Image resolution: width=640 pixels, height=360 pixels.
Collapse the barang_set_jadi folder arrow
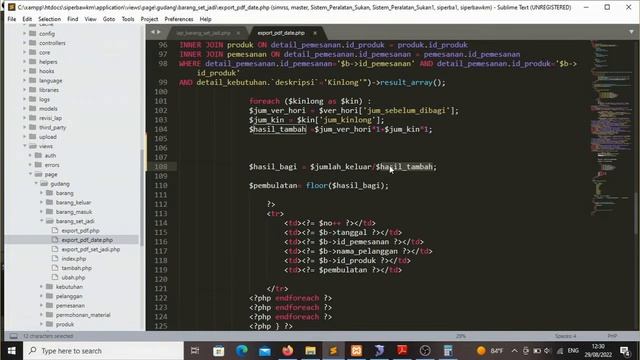42,221
